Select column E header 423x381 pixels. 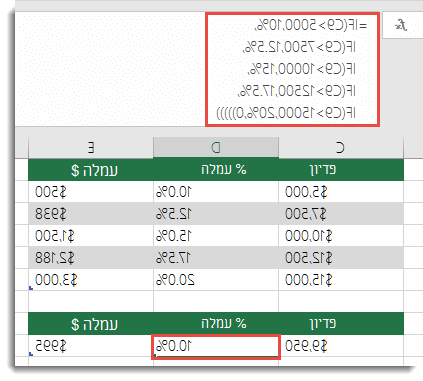[x=91, y=147]
